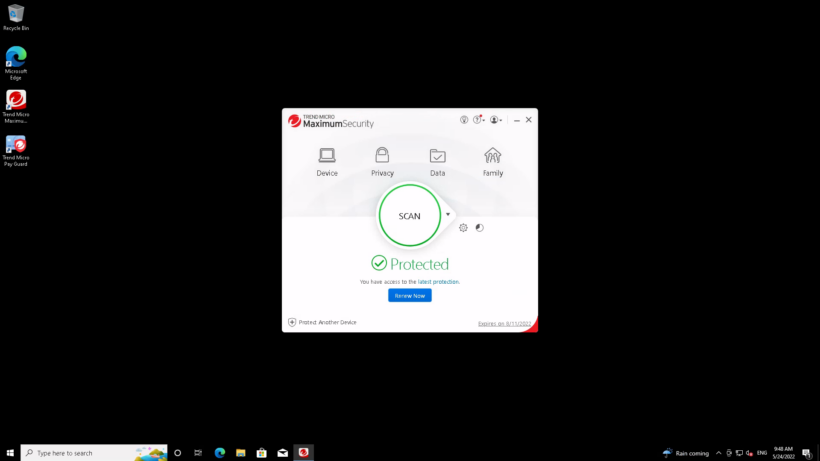This screenshot has height=461, width=820.
Task: Open the notification center icon
Action: [807, 453]
